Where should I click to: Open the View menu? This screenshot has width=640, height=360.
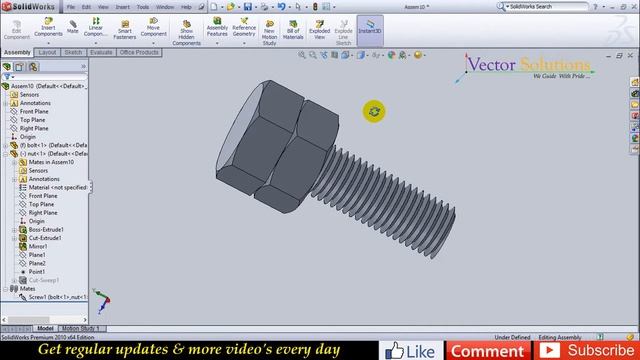(x=103, y=7)
